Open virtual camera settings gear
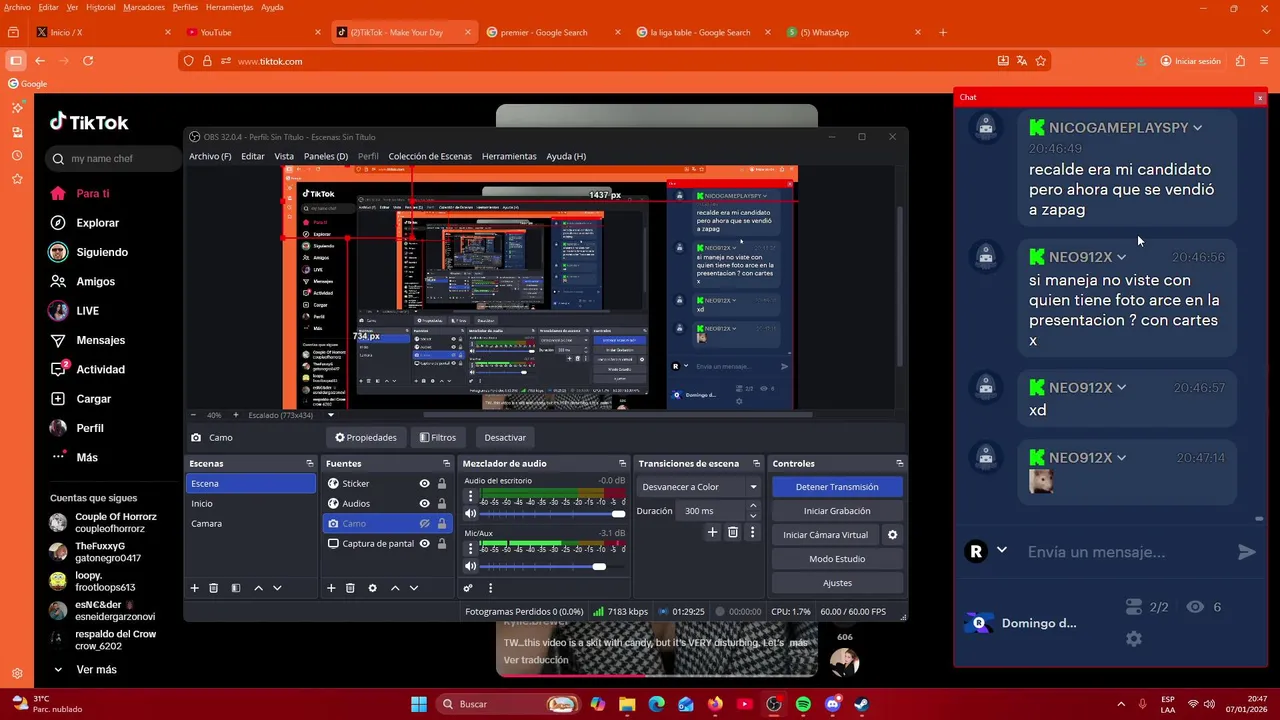 892,535
